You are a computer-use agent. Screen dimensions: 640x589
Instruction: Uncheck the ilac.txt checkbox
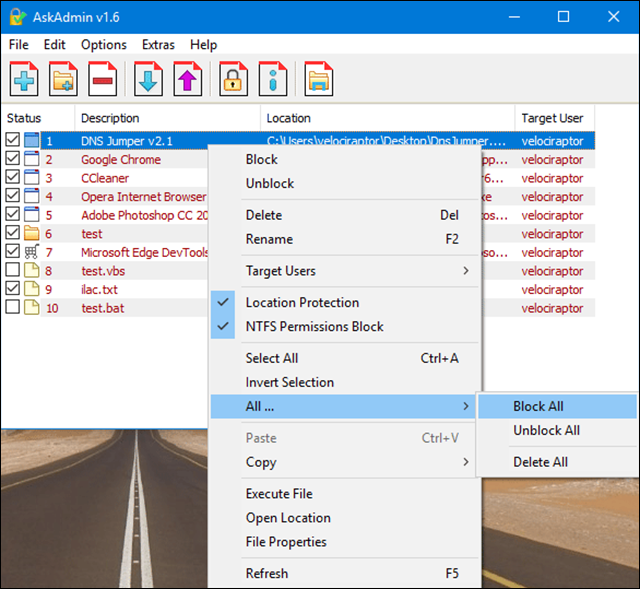[13, 288]
